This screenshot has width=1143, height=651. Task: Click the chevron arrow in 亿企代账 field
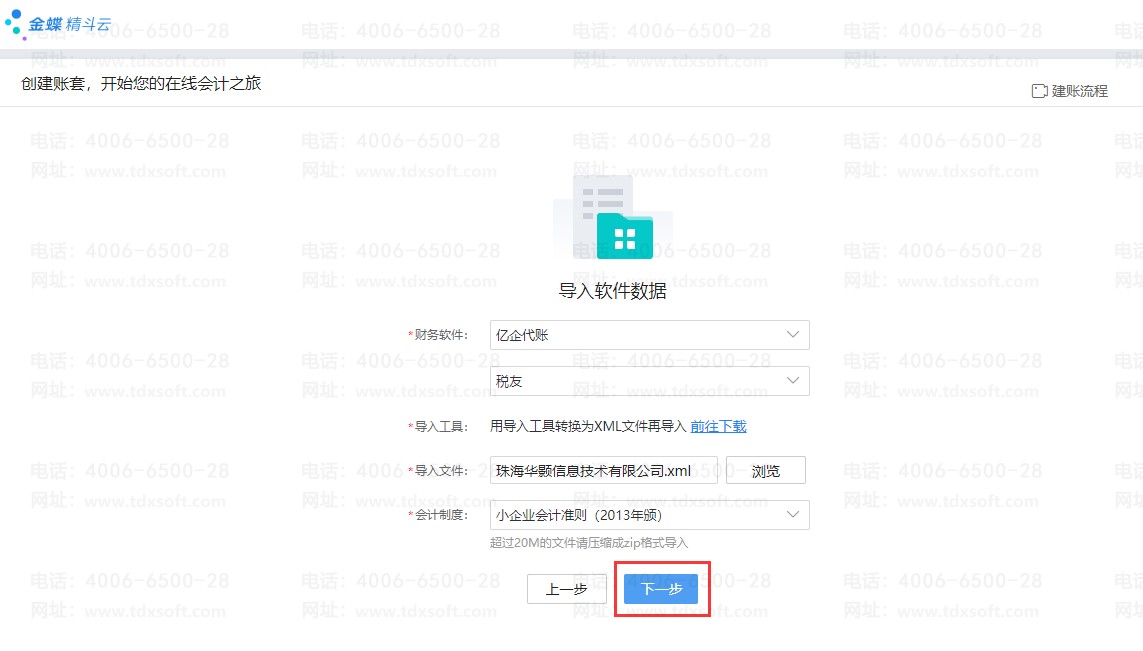[793, 335]
